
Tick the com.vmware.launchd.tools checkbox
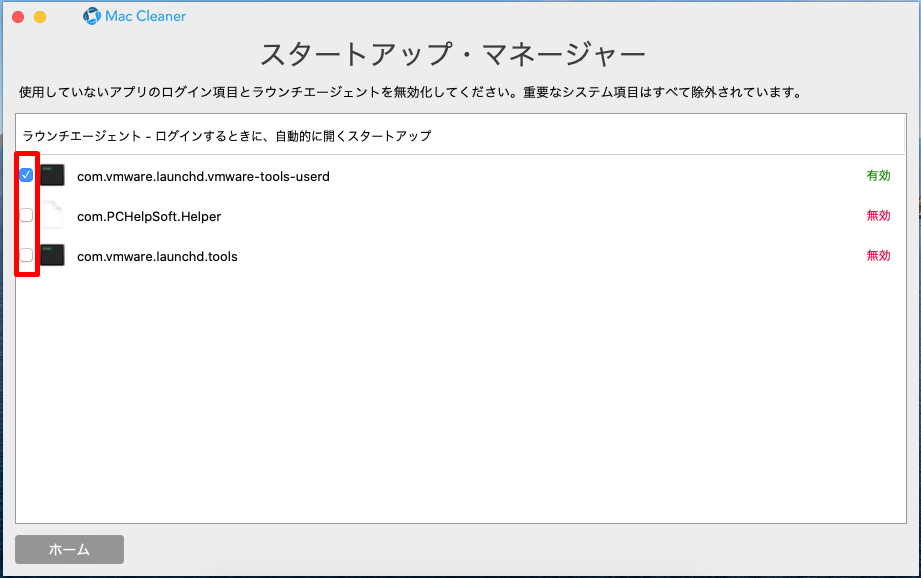point(26,255)
